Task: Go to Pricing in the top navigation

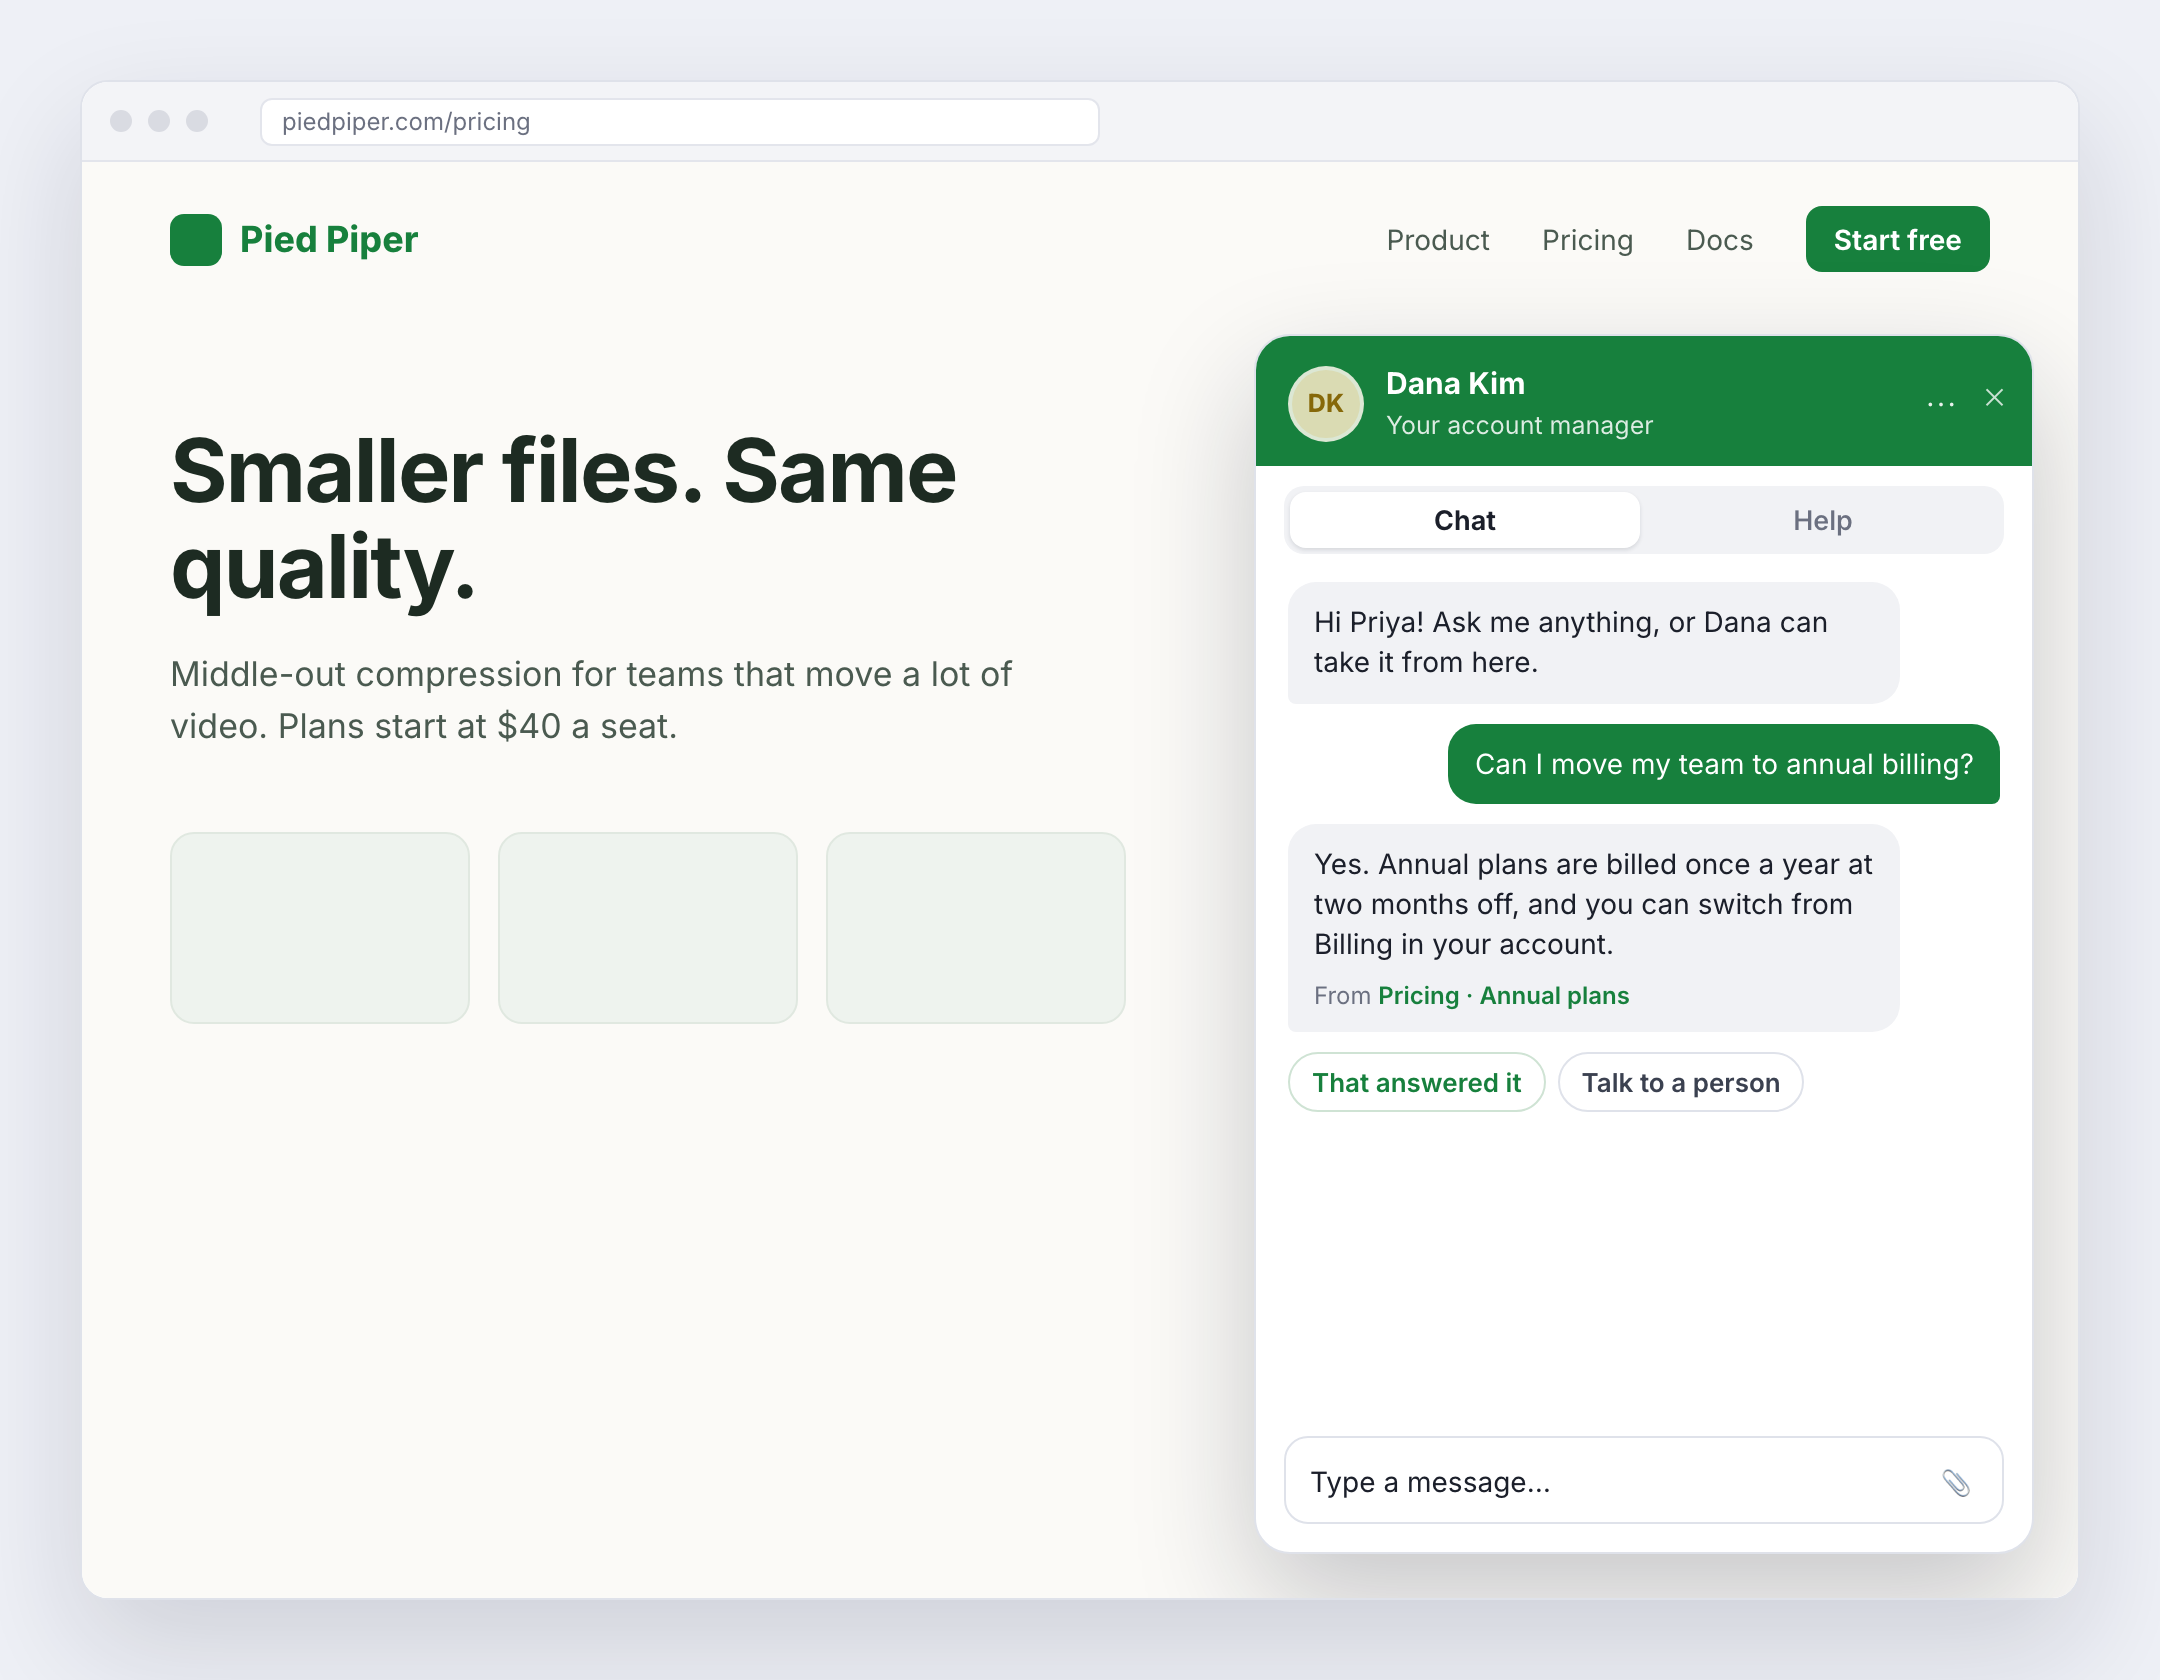Action: coord(1587,240)
